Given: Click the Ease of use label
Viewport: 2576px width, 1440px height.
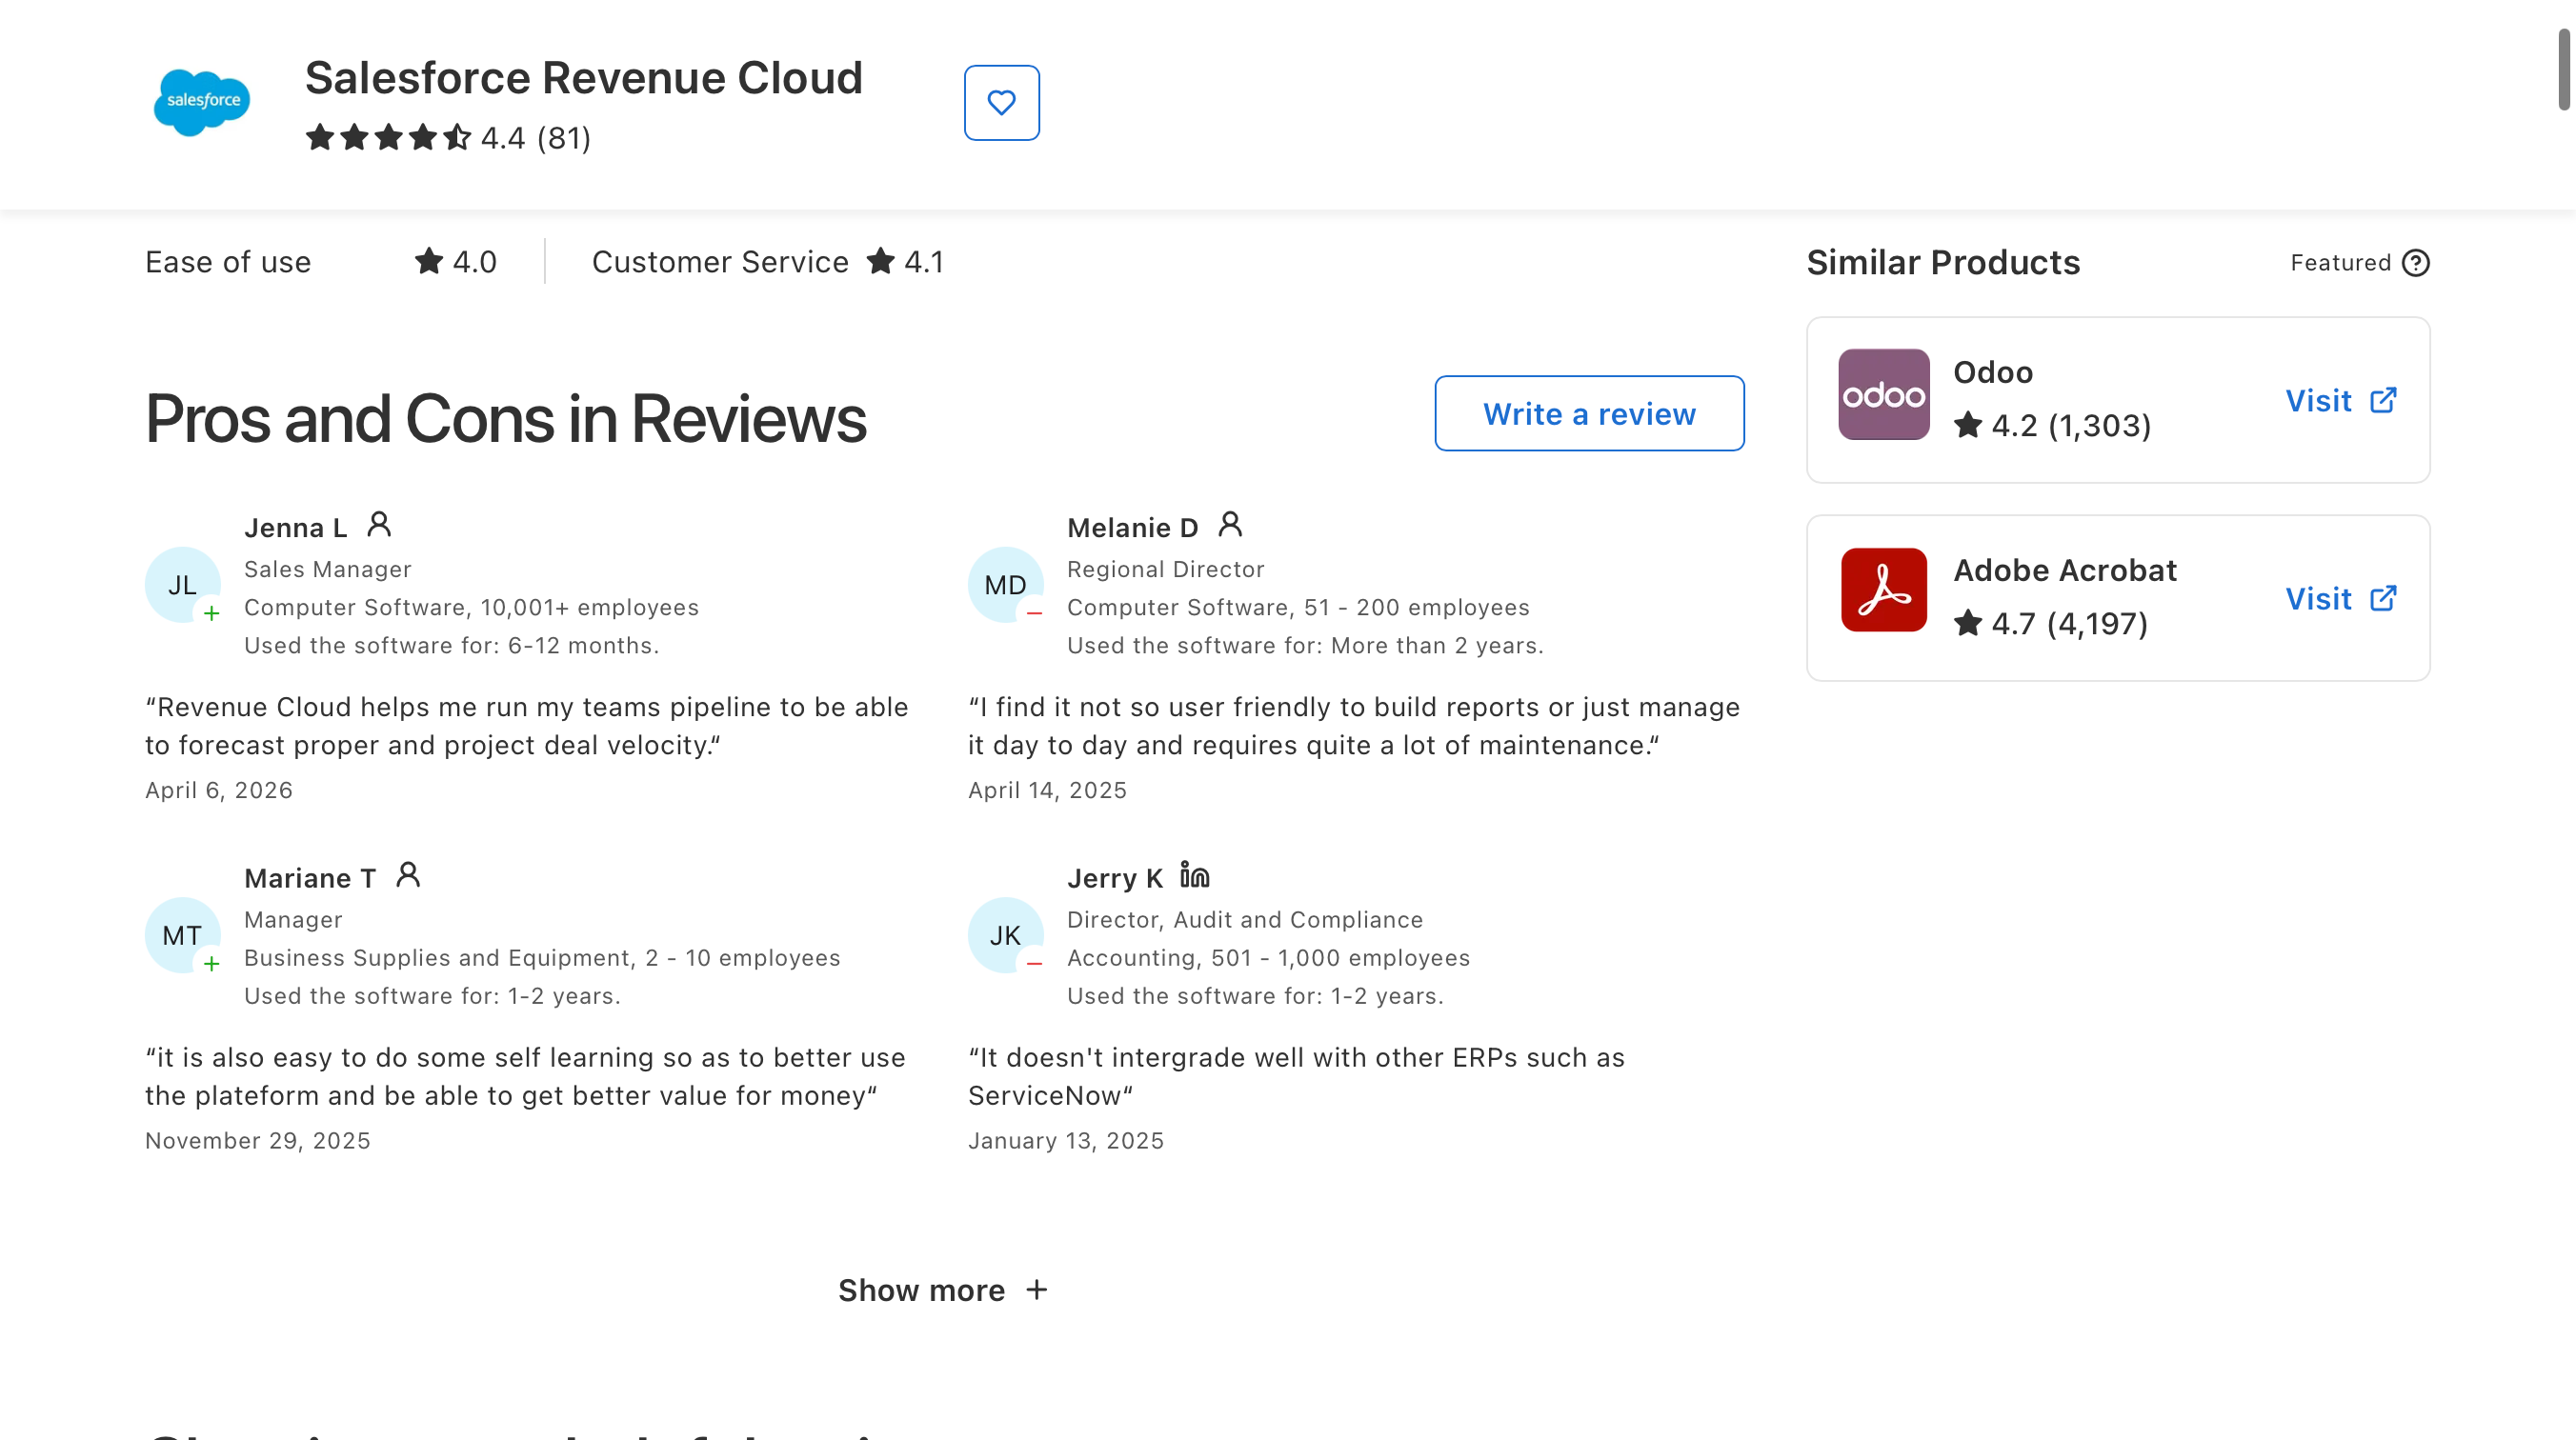Looking at the screenshot, I should [228, 262].
